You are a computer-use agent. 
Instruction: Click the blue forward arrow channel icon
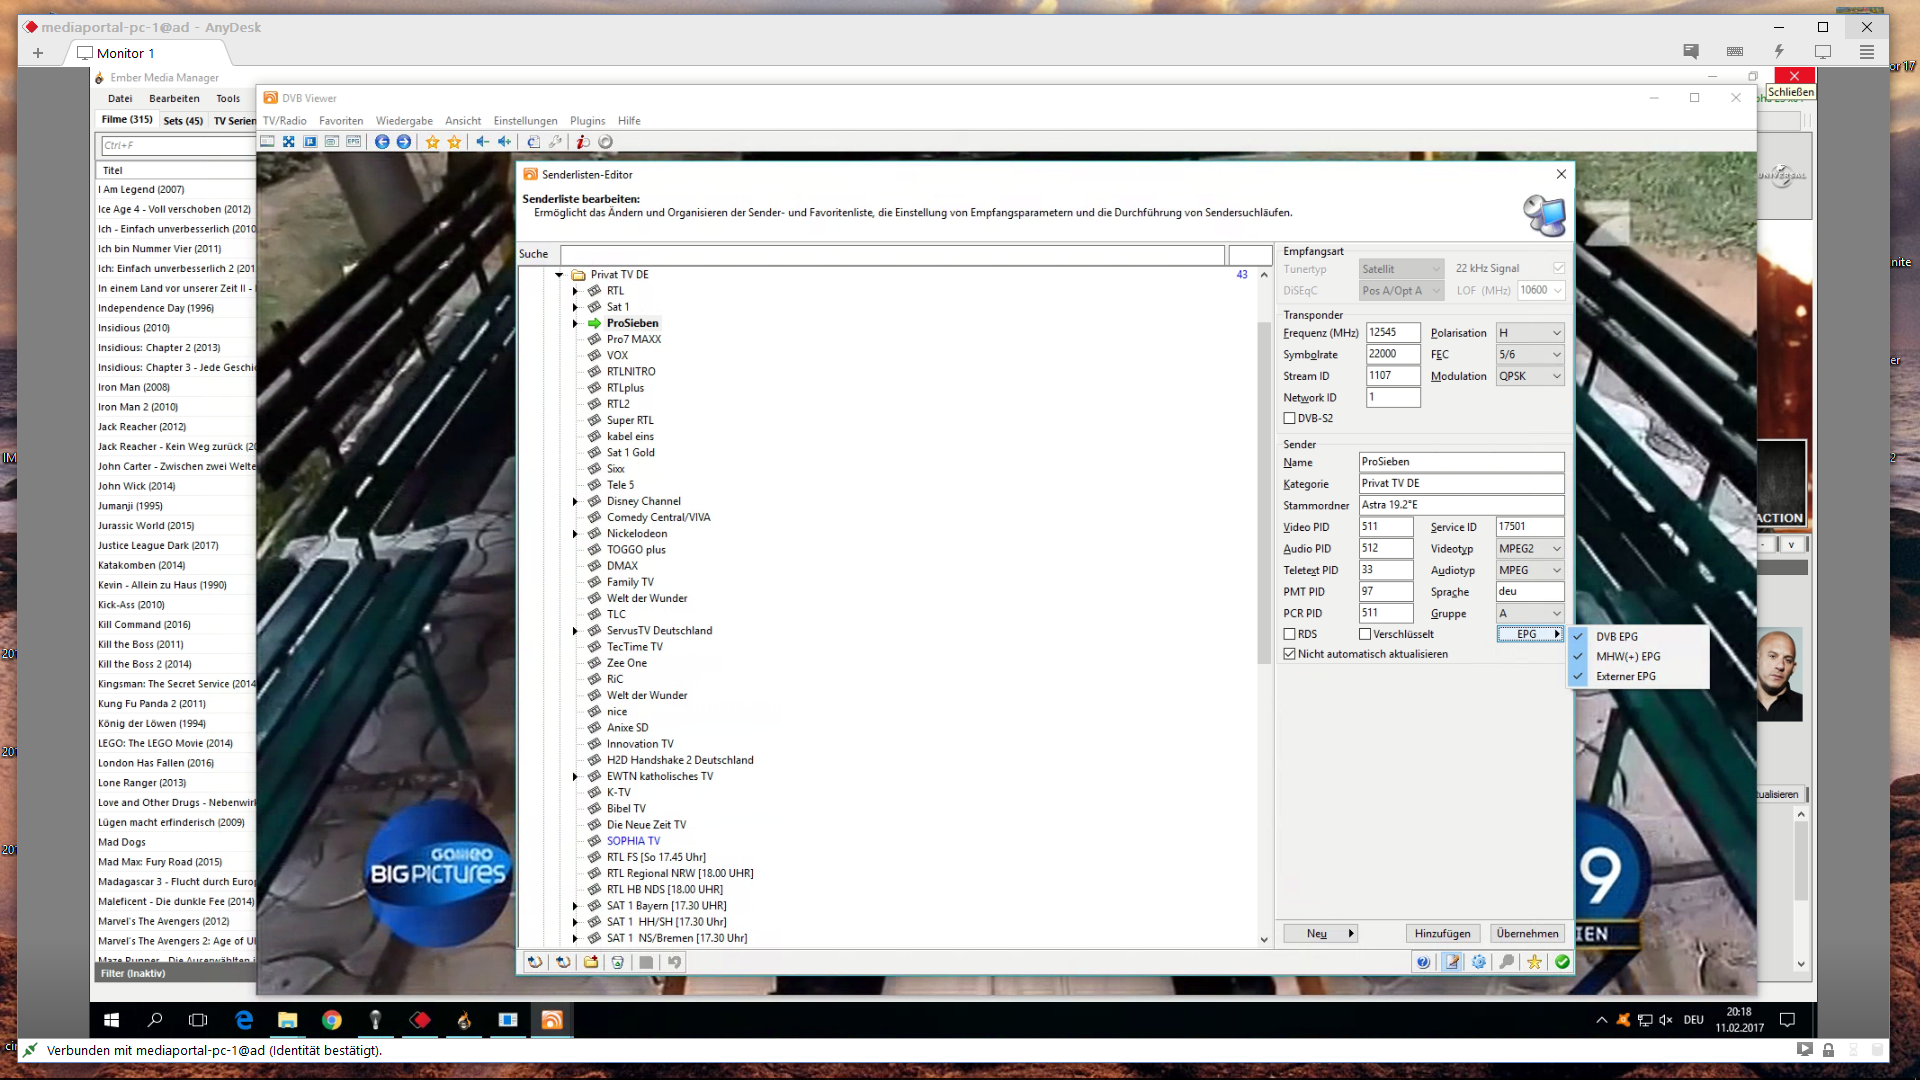(x=404, y=142)
